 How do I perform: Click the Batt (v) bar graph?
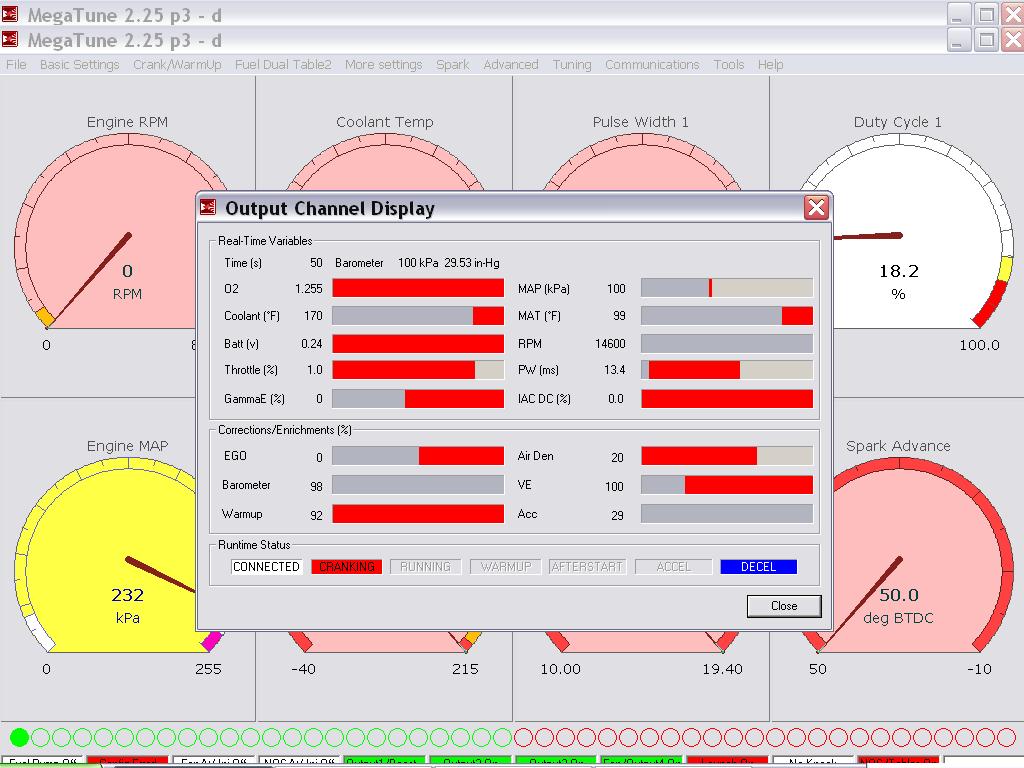click(x=418, y=344)
